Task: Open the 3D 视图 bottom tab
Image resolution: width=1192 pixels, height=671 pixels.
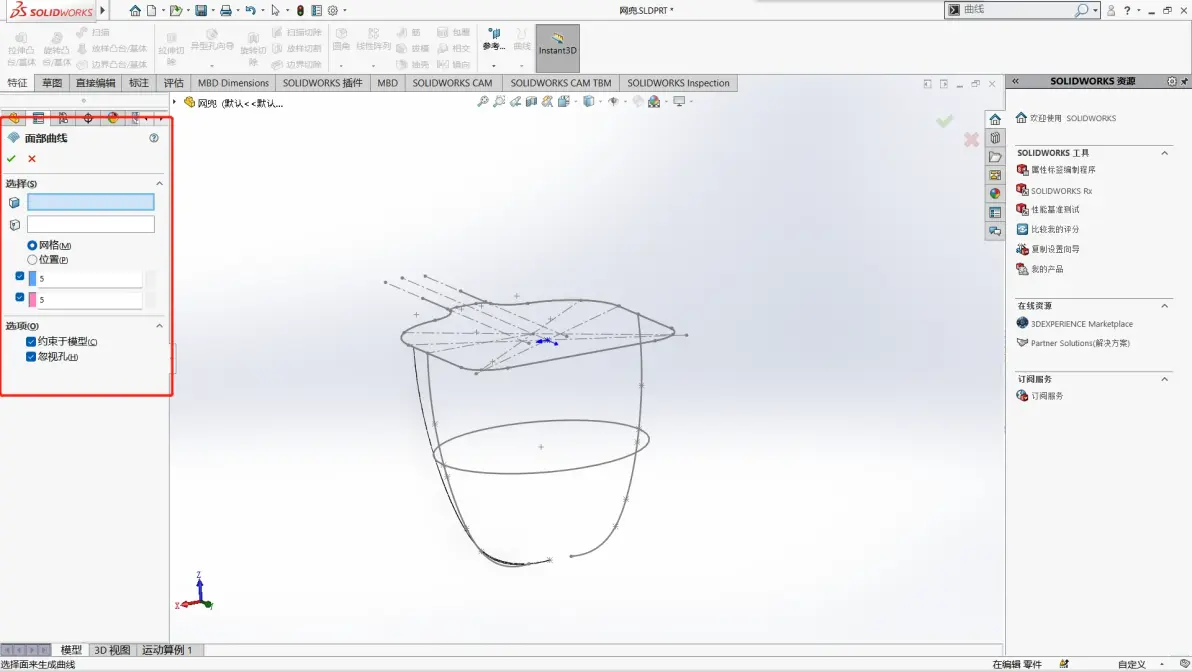Action: click(x=112, y=650)
